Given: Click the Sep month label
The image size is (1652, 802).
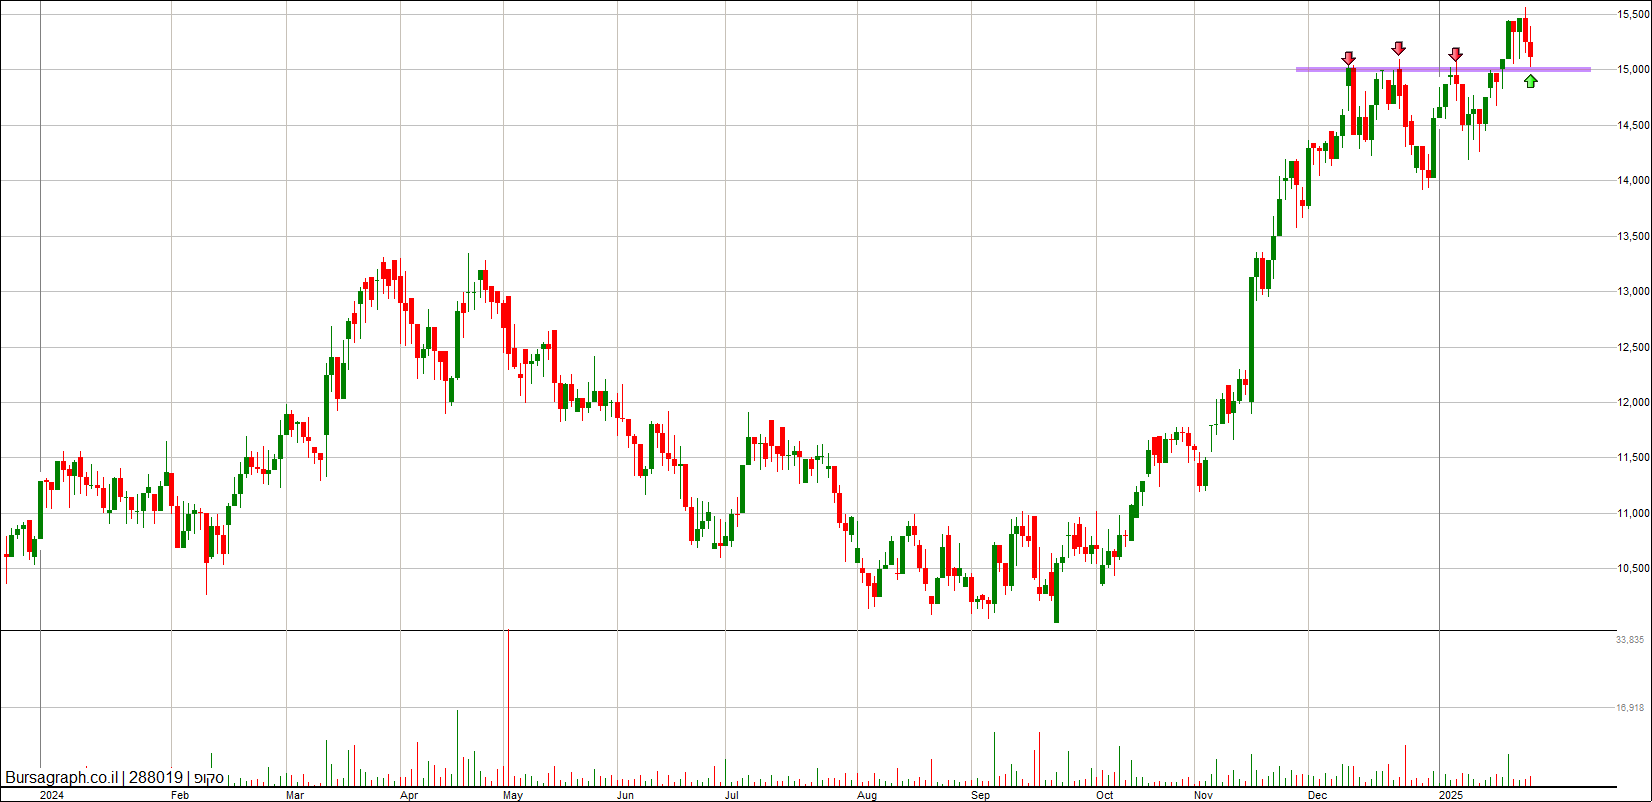Looking at the screenshot, I should point(981,796).
